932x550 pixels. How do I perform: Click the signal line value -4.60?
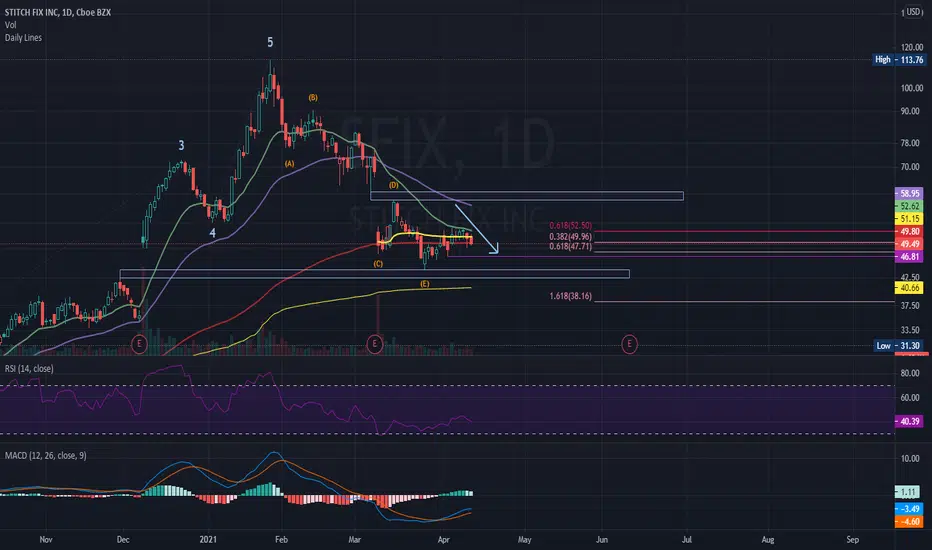click(x=909, y=521)
